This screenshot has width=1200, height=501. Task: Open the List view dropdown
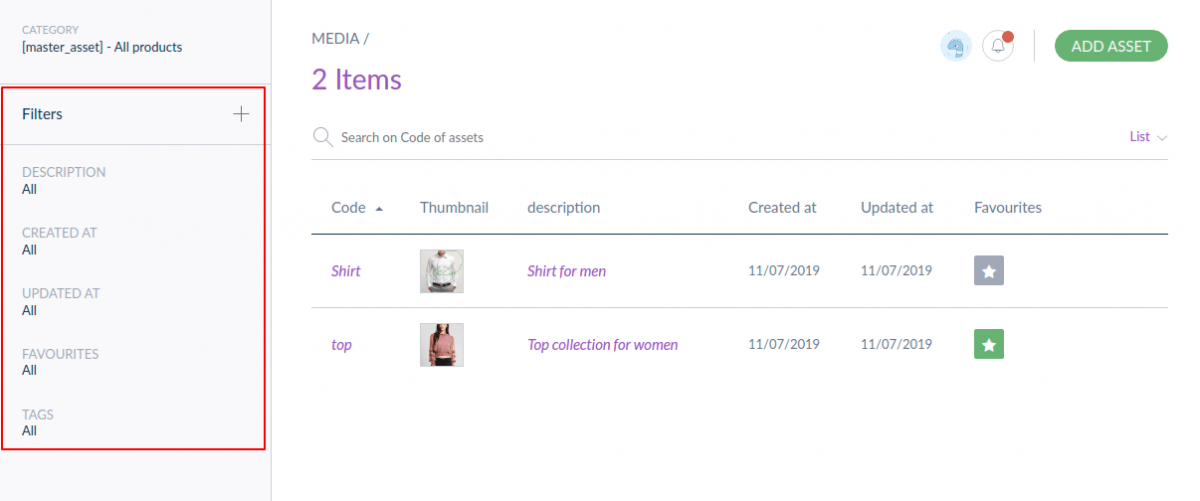[x=1148, y=137]
